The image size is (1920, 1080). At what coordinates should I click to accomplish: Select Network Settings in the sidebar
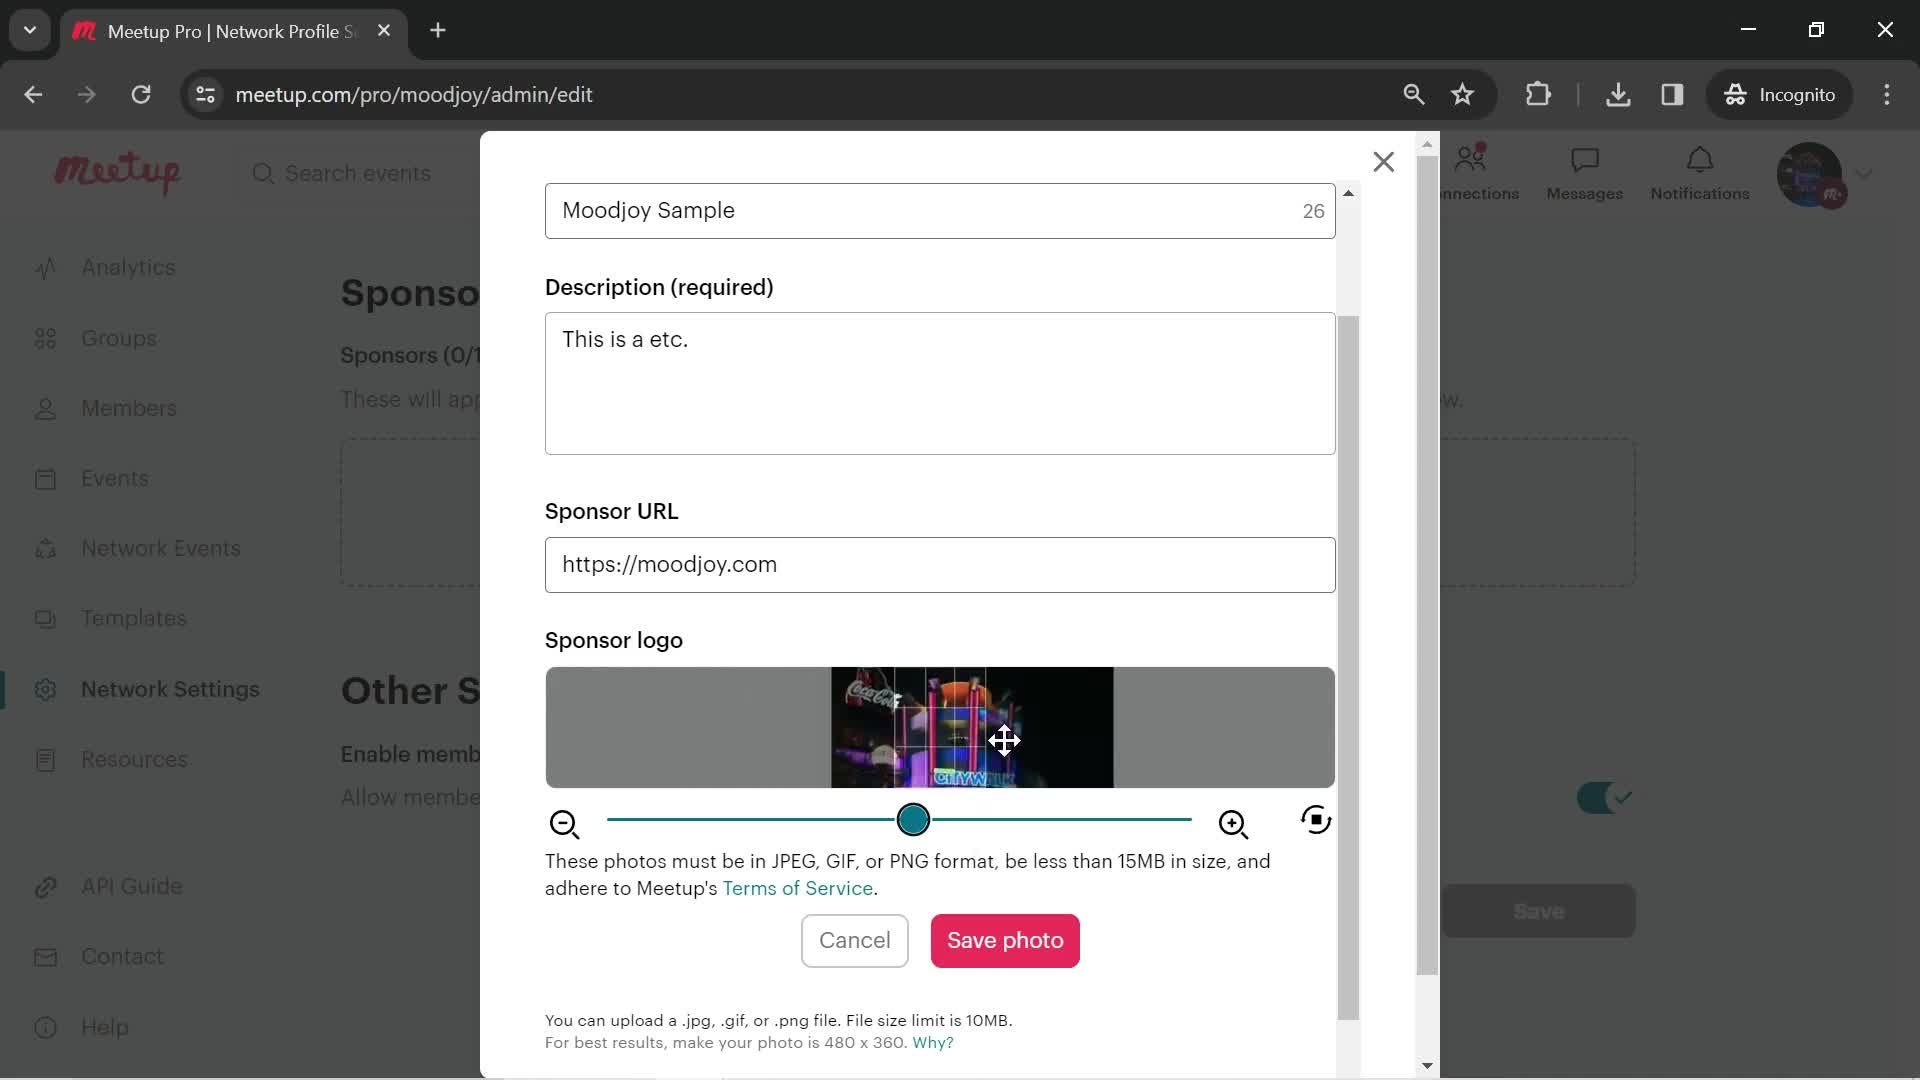[x=170, y=689]
